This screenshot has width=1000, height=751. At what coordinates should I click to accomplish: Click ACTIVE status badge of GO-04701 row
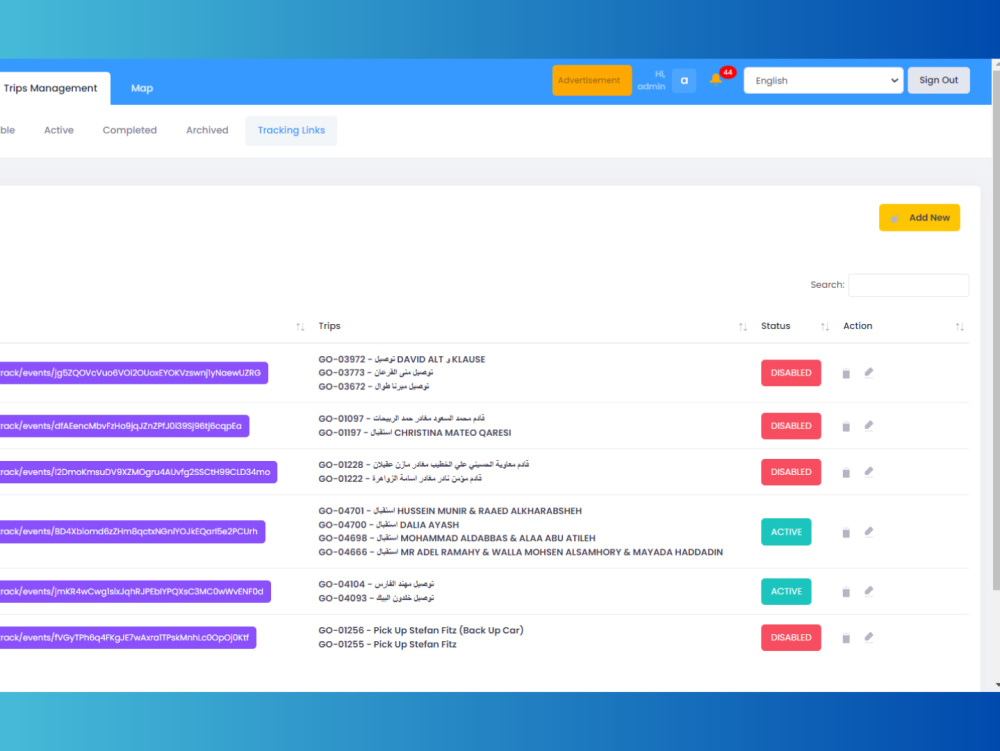pos(786,532)
